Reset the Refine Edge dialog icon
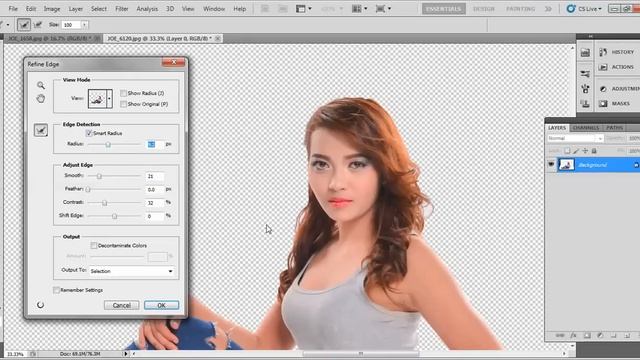640x360 pixels. tap(40, 305)
